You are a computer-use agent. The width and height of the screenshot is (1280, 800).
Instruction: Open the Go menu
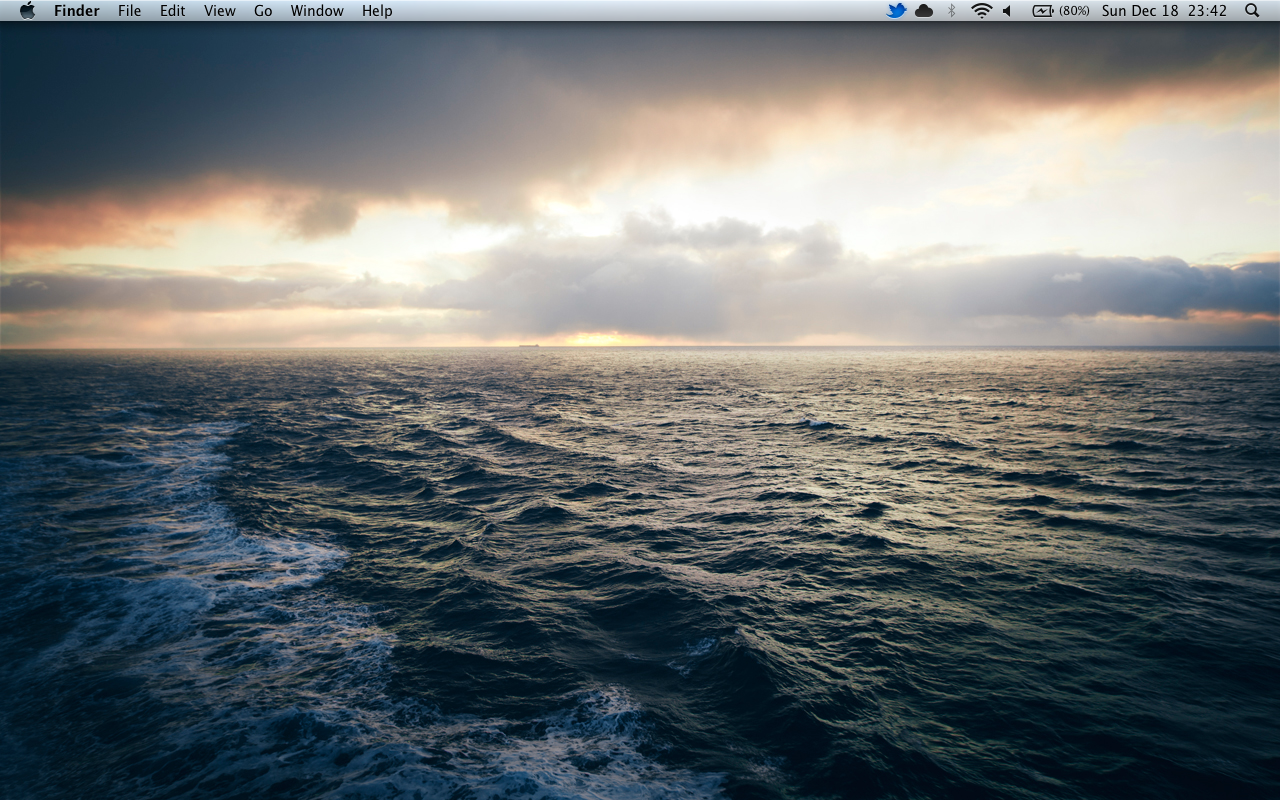coord(263,11)
